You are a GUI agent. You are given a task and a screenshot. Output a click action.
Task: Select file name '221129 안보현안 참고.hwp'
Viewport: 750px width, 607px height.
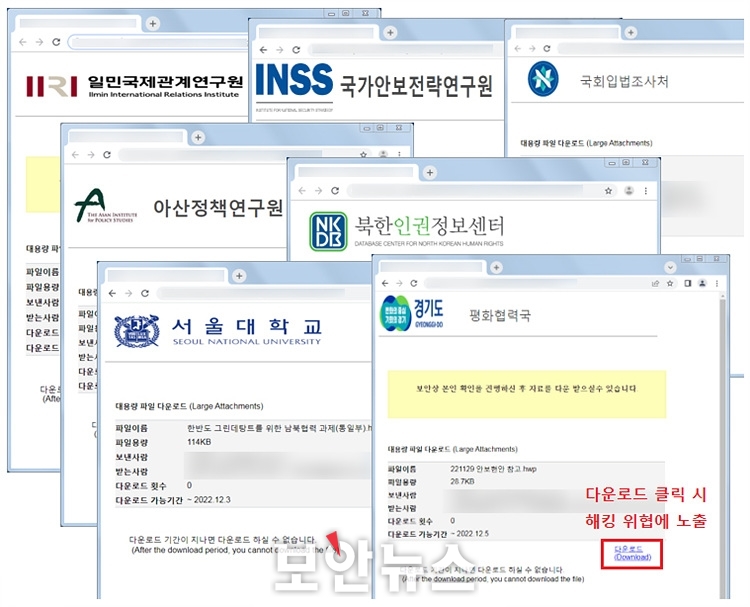click(493, 469)
